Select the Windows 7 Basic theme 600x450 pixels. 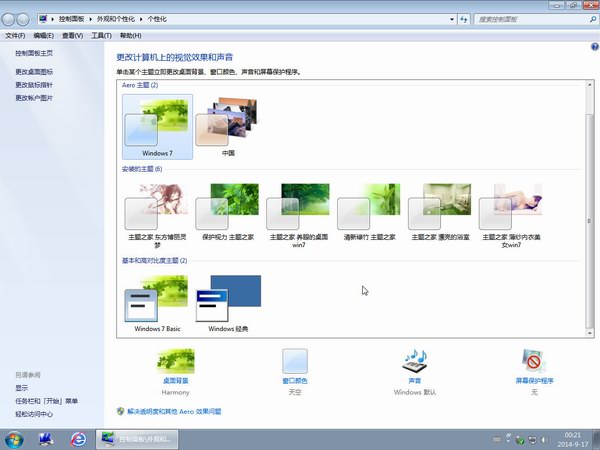(x=157, y=303)
